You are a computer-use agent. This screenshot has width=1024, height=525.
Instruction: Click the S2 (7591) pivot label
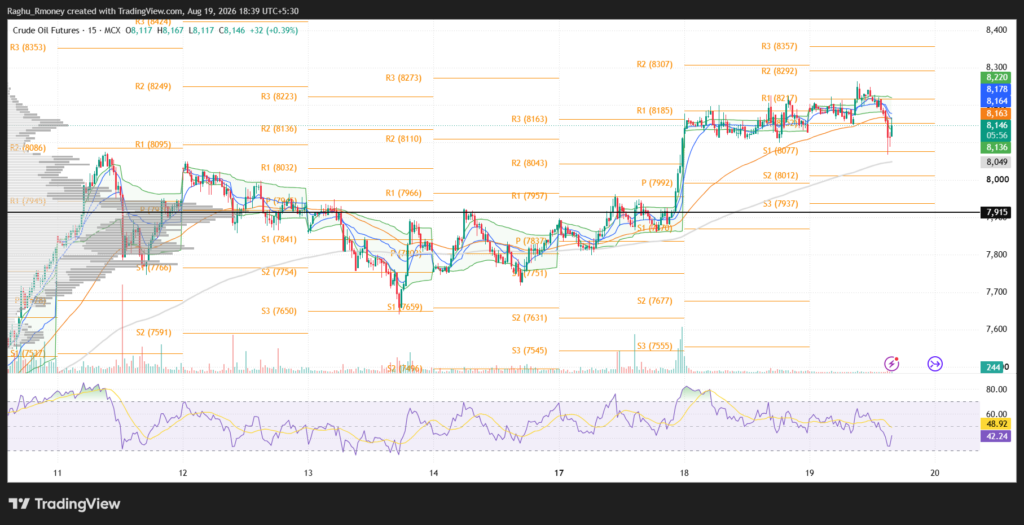point(153,332)
